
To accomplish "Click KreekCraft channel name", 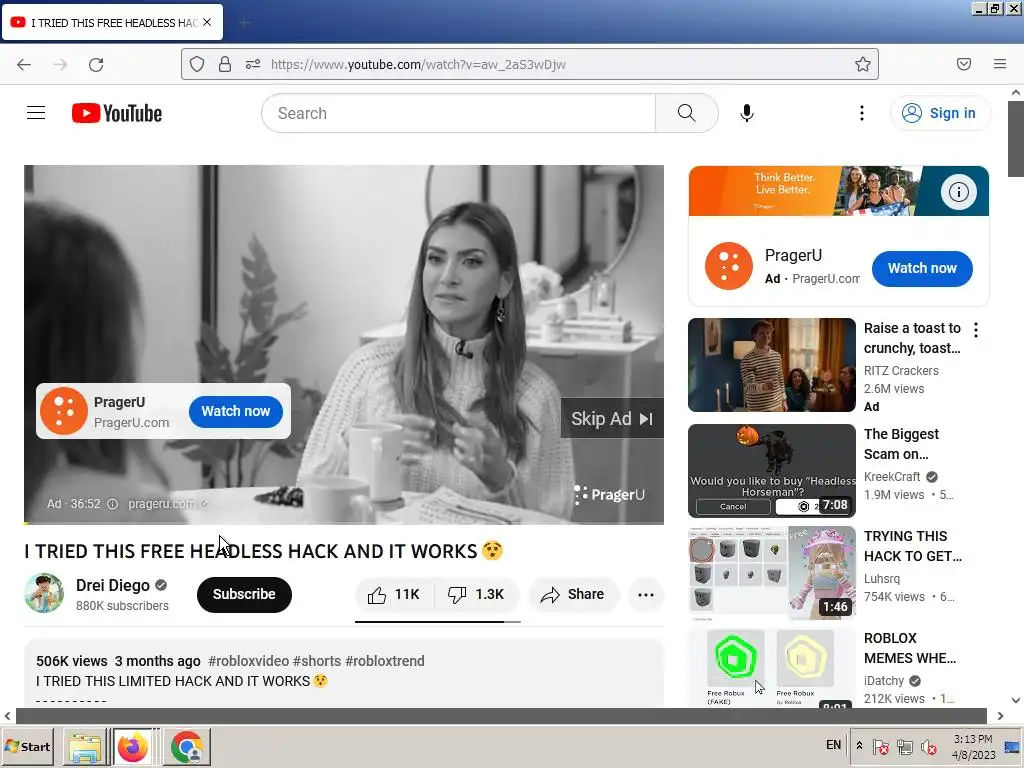I will [x=891, y=477].
